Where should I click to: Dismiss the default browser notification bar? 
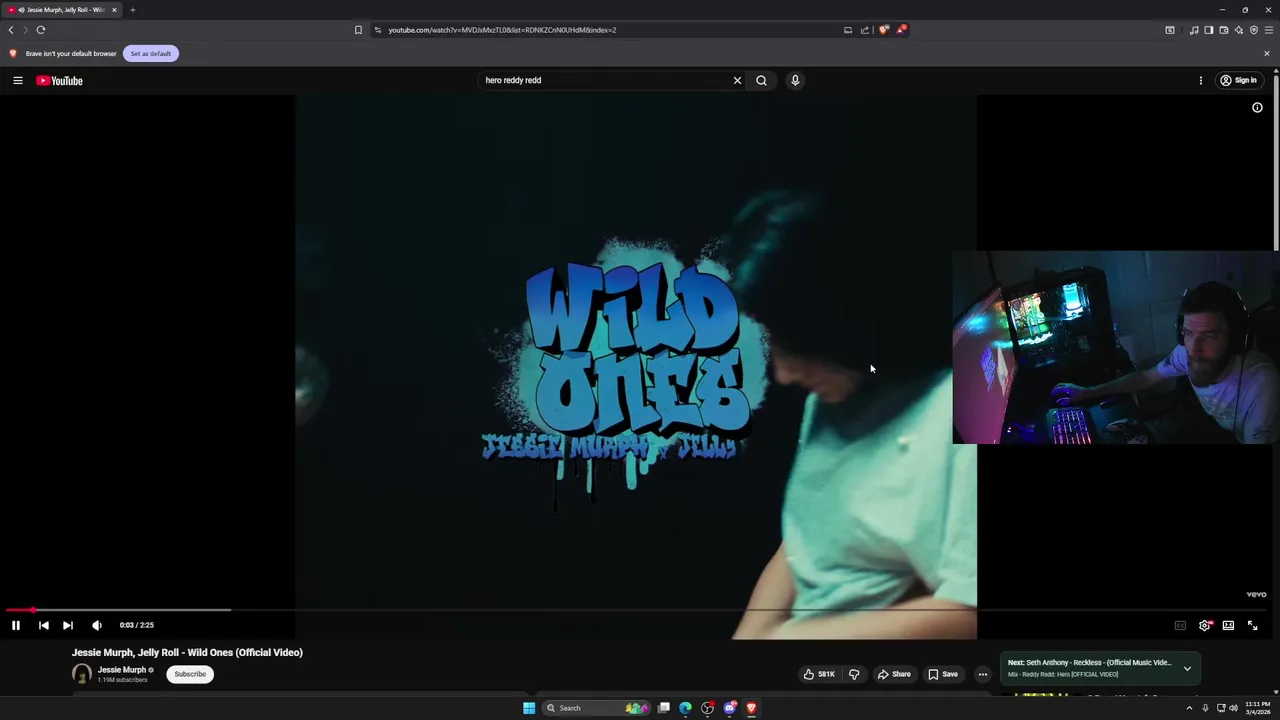1266,53
